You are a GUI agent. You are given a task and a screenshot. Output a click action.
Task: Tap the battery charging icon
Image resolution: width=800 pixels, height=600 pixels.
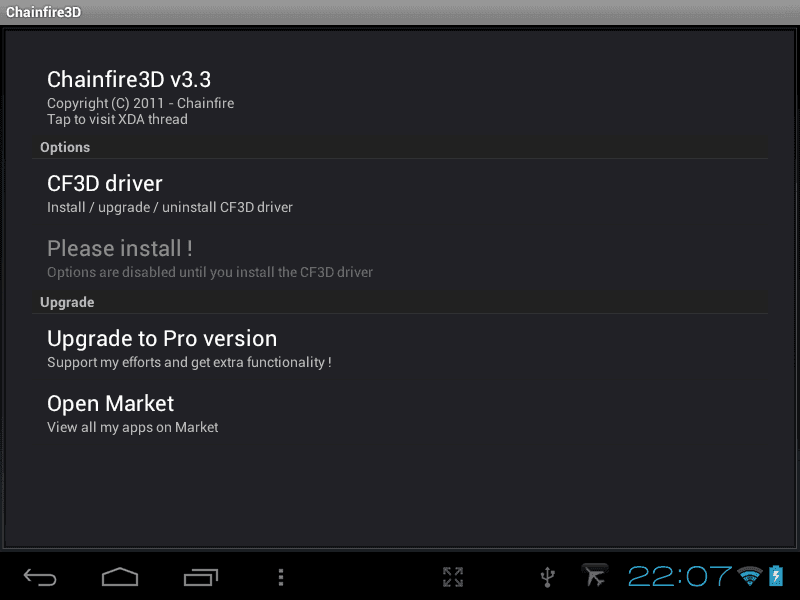(776, 576)
